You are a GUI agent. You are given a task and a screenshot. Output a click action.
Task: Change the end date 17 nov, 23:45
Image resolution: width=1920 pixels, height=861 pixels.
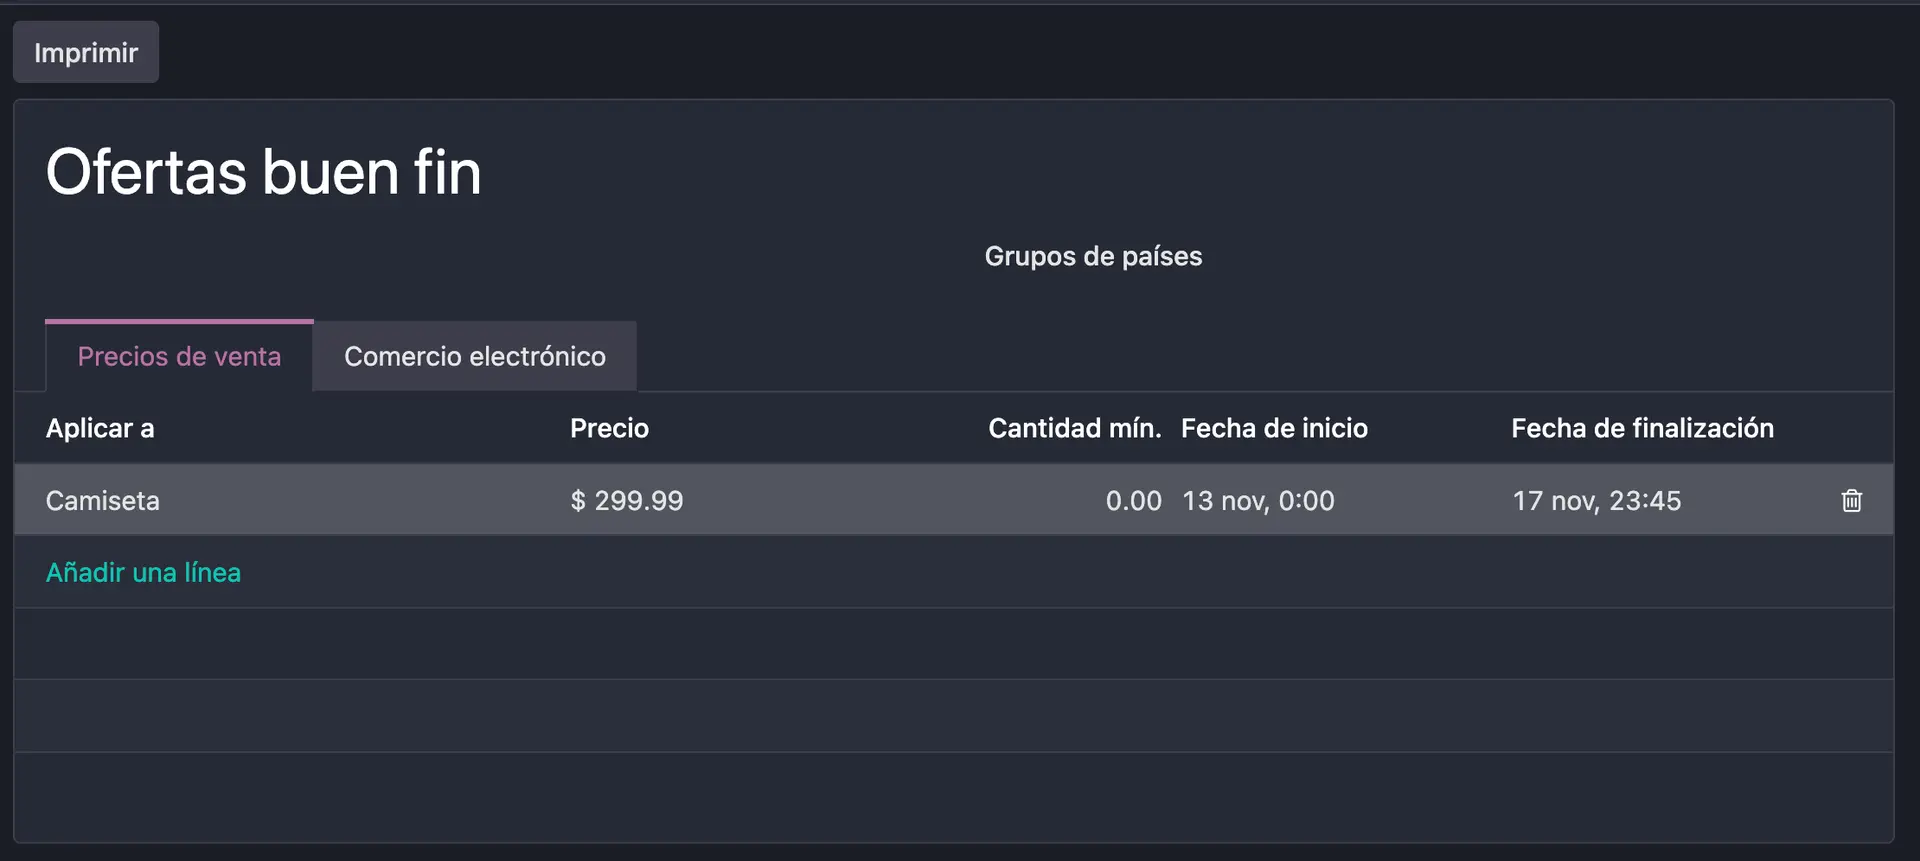pyautogui.click(x=1597, y=501)
